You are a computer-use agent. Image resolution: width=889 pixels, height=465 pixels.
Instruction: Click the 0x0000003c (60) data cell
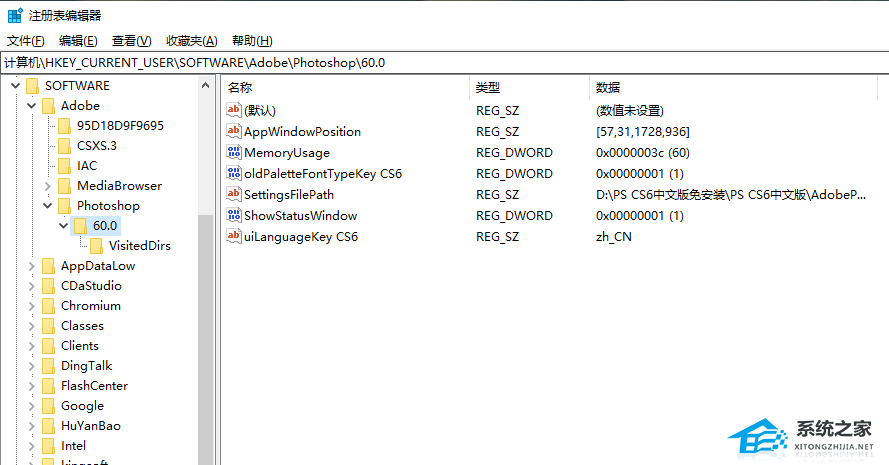[643, 153]
